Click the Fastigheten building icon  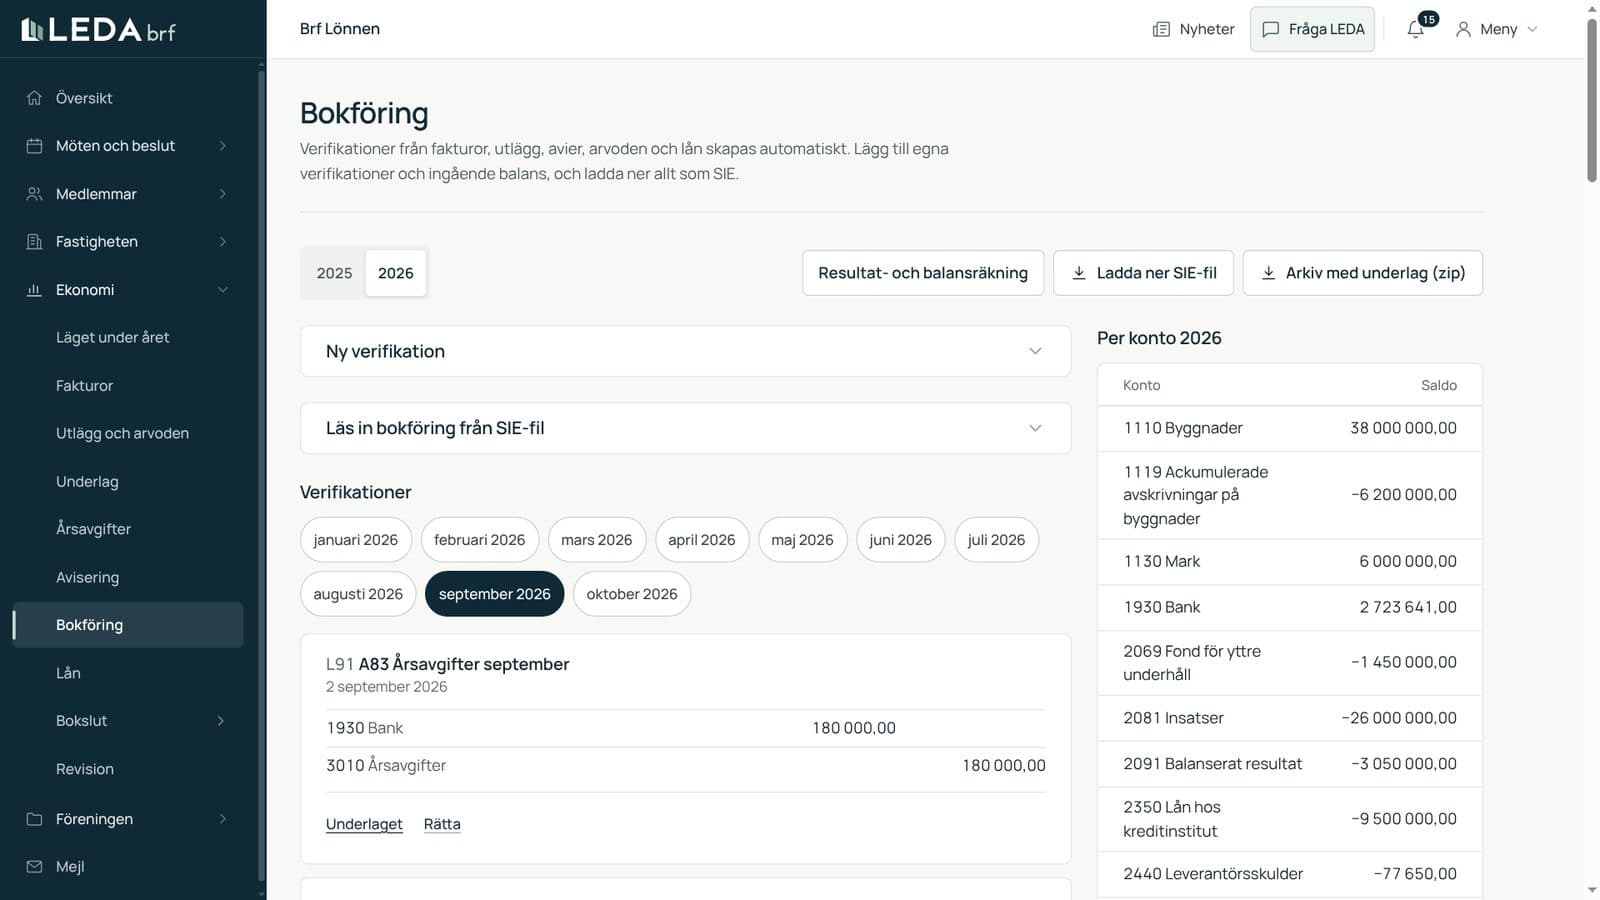click(34, 242)
